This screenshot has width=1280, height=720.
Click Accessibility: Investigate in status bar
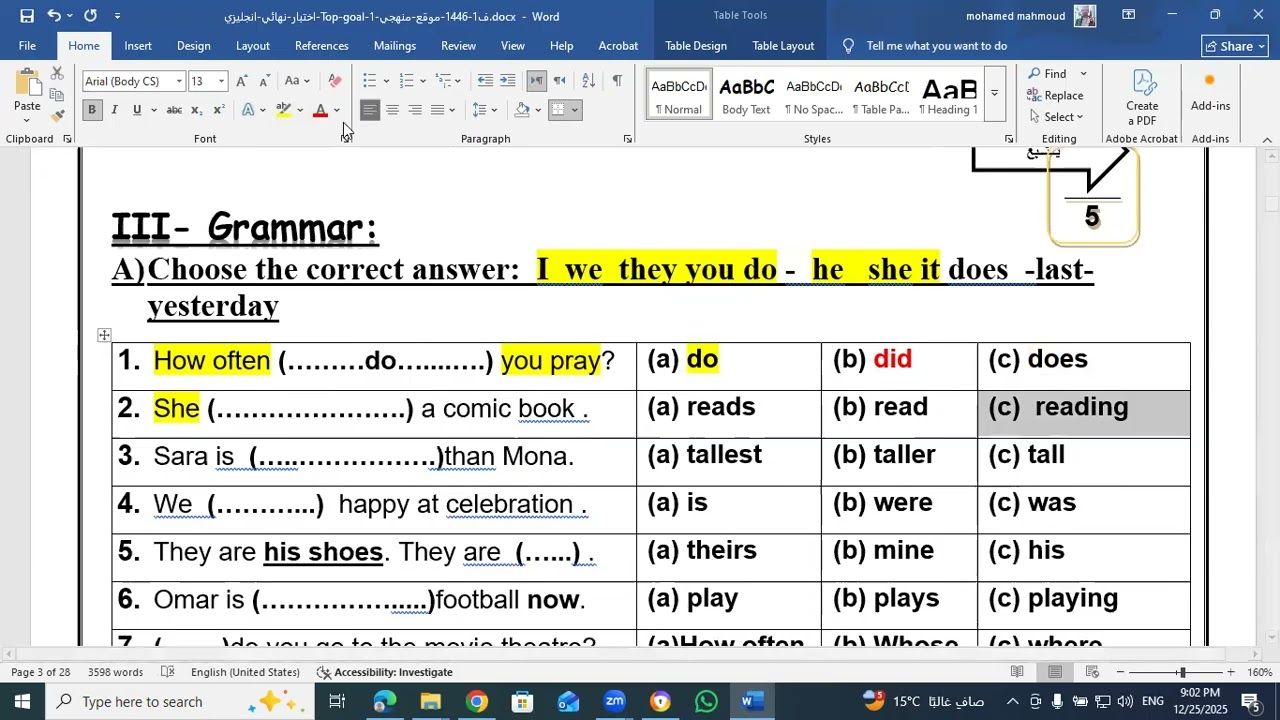click(x=385, y=672)
